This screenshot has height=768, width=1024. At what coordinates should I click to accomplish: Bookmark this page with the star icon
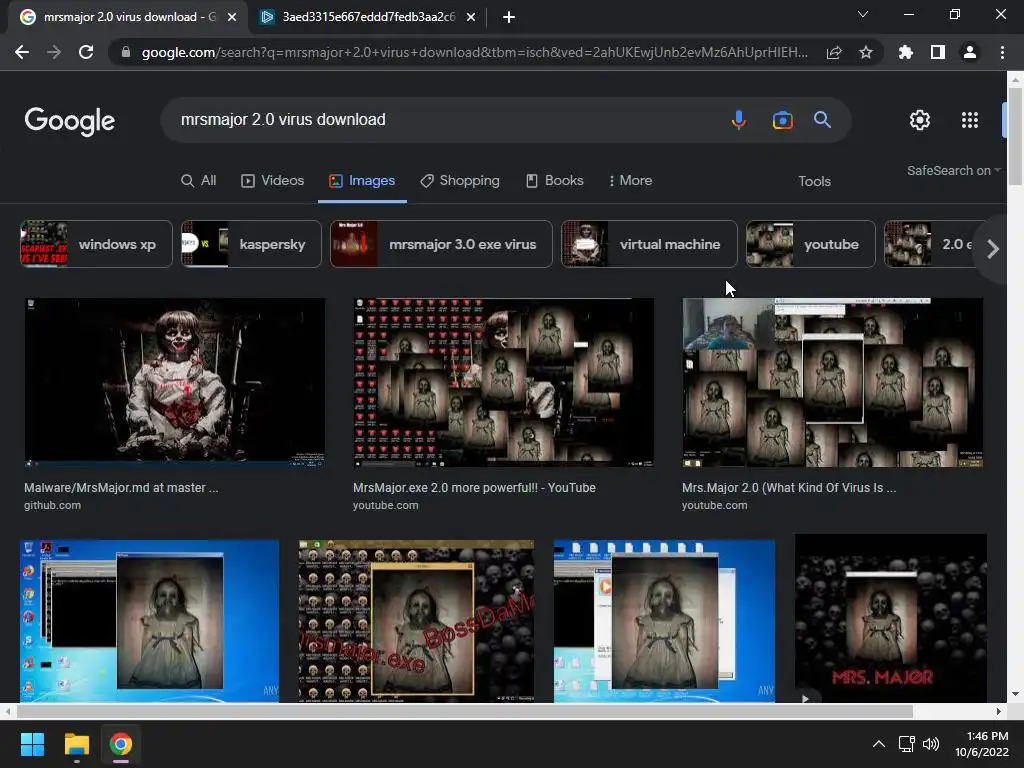click(x=866, y=52)
